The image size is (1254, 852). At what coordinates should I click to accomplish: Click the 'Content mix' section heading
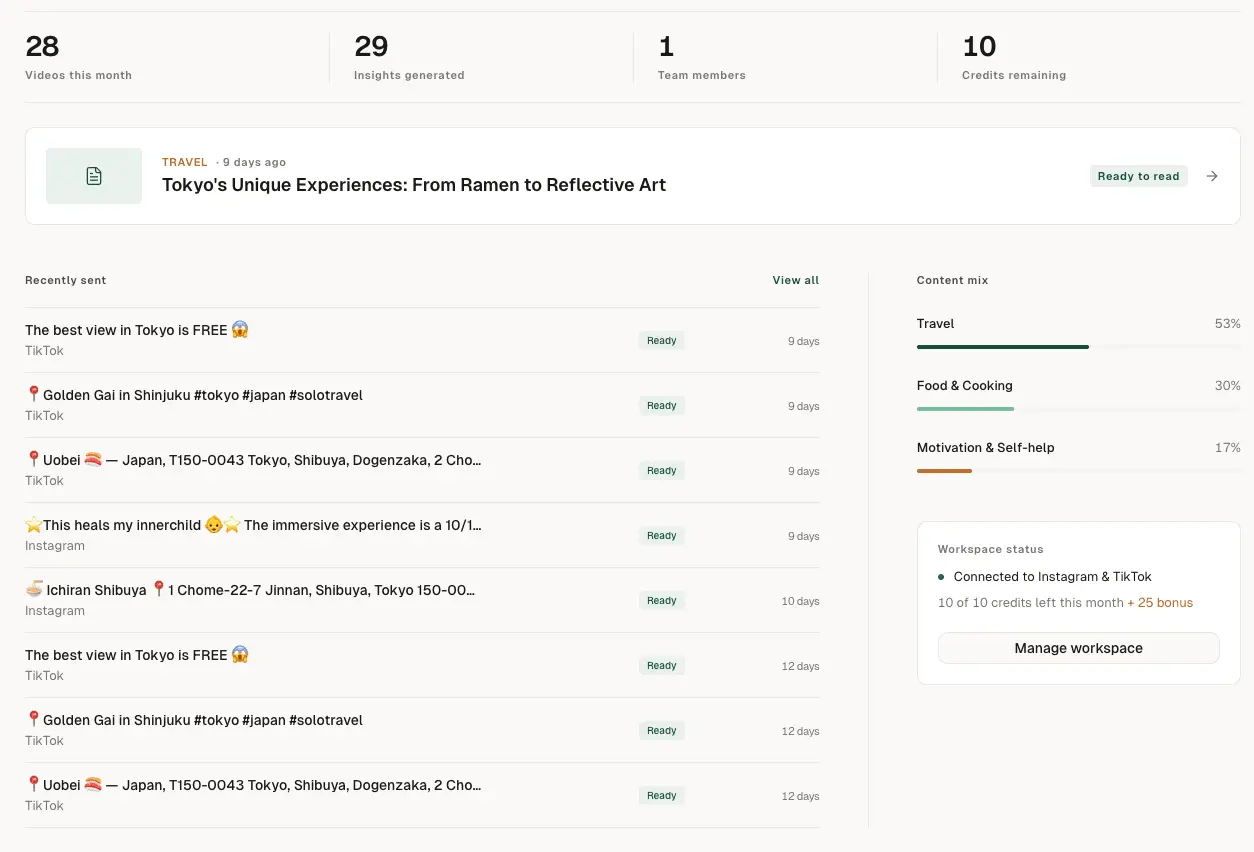coord(952,280)
